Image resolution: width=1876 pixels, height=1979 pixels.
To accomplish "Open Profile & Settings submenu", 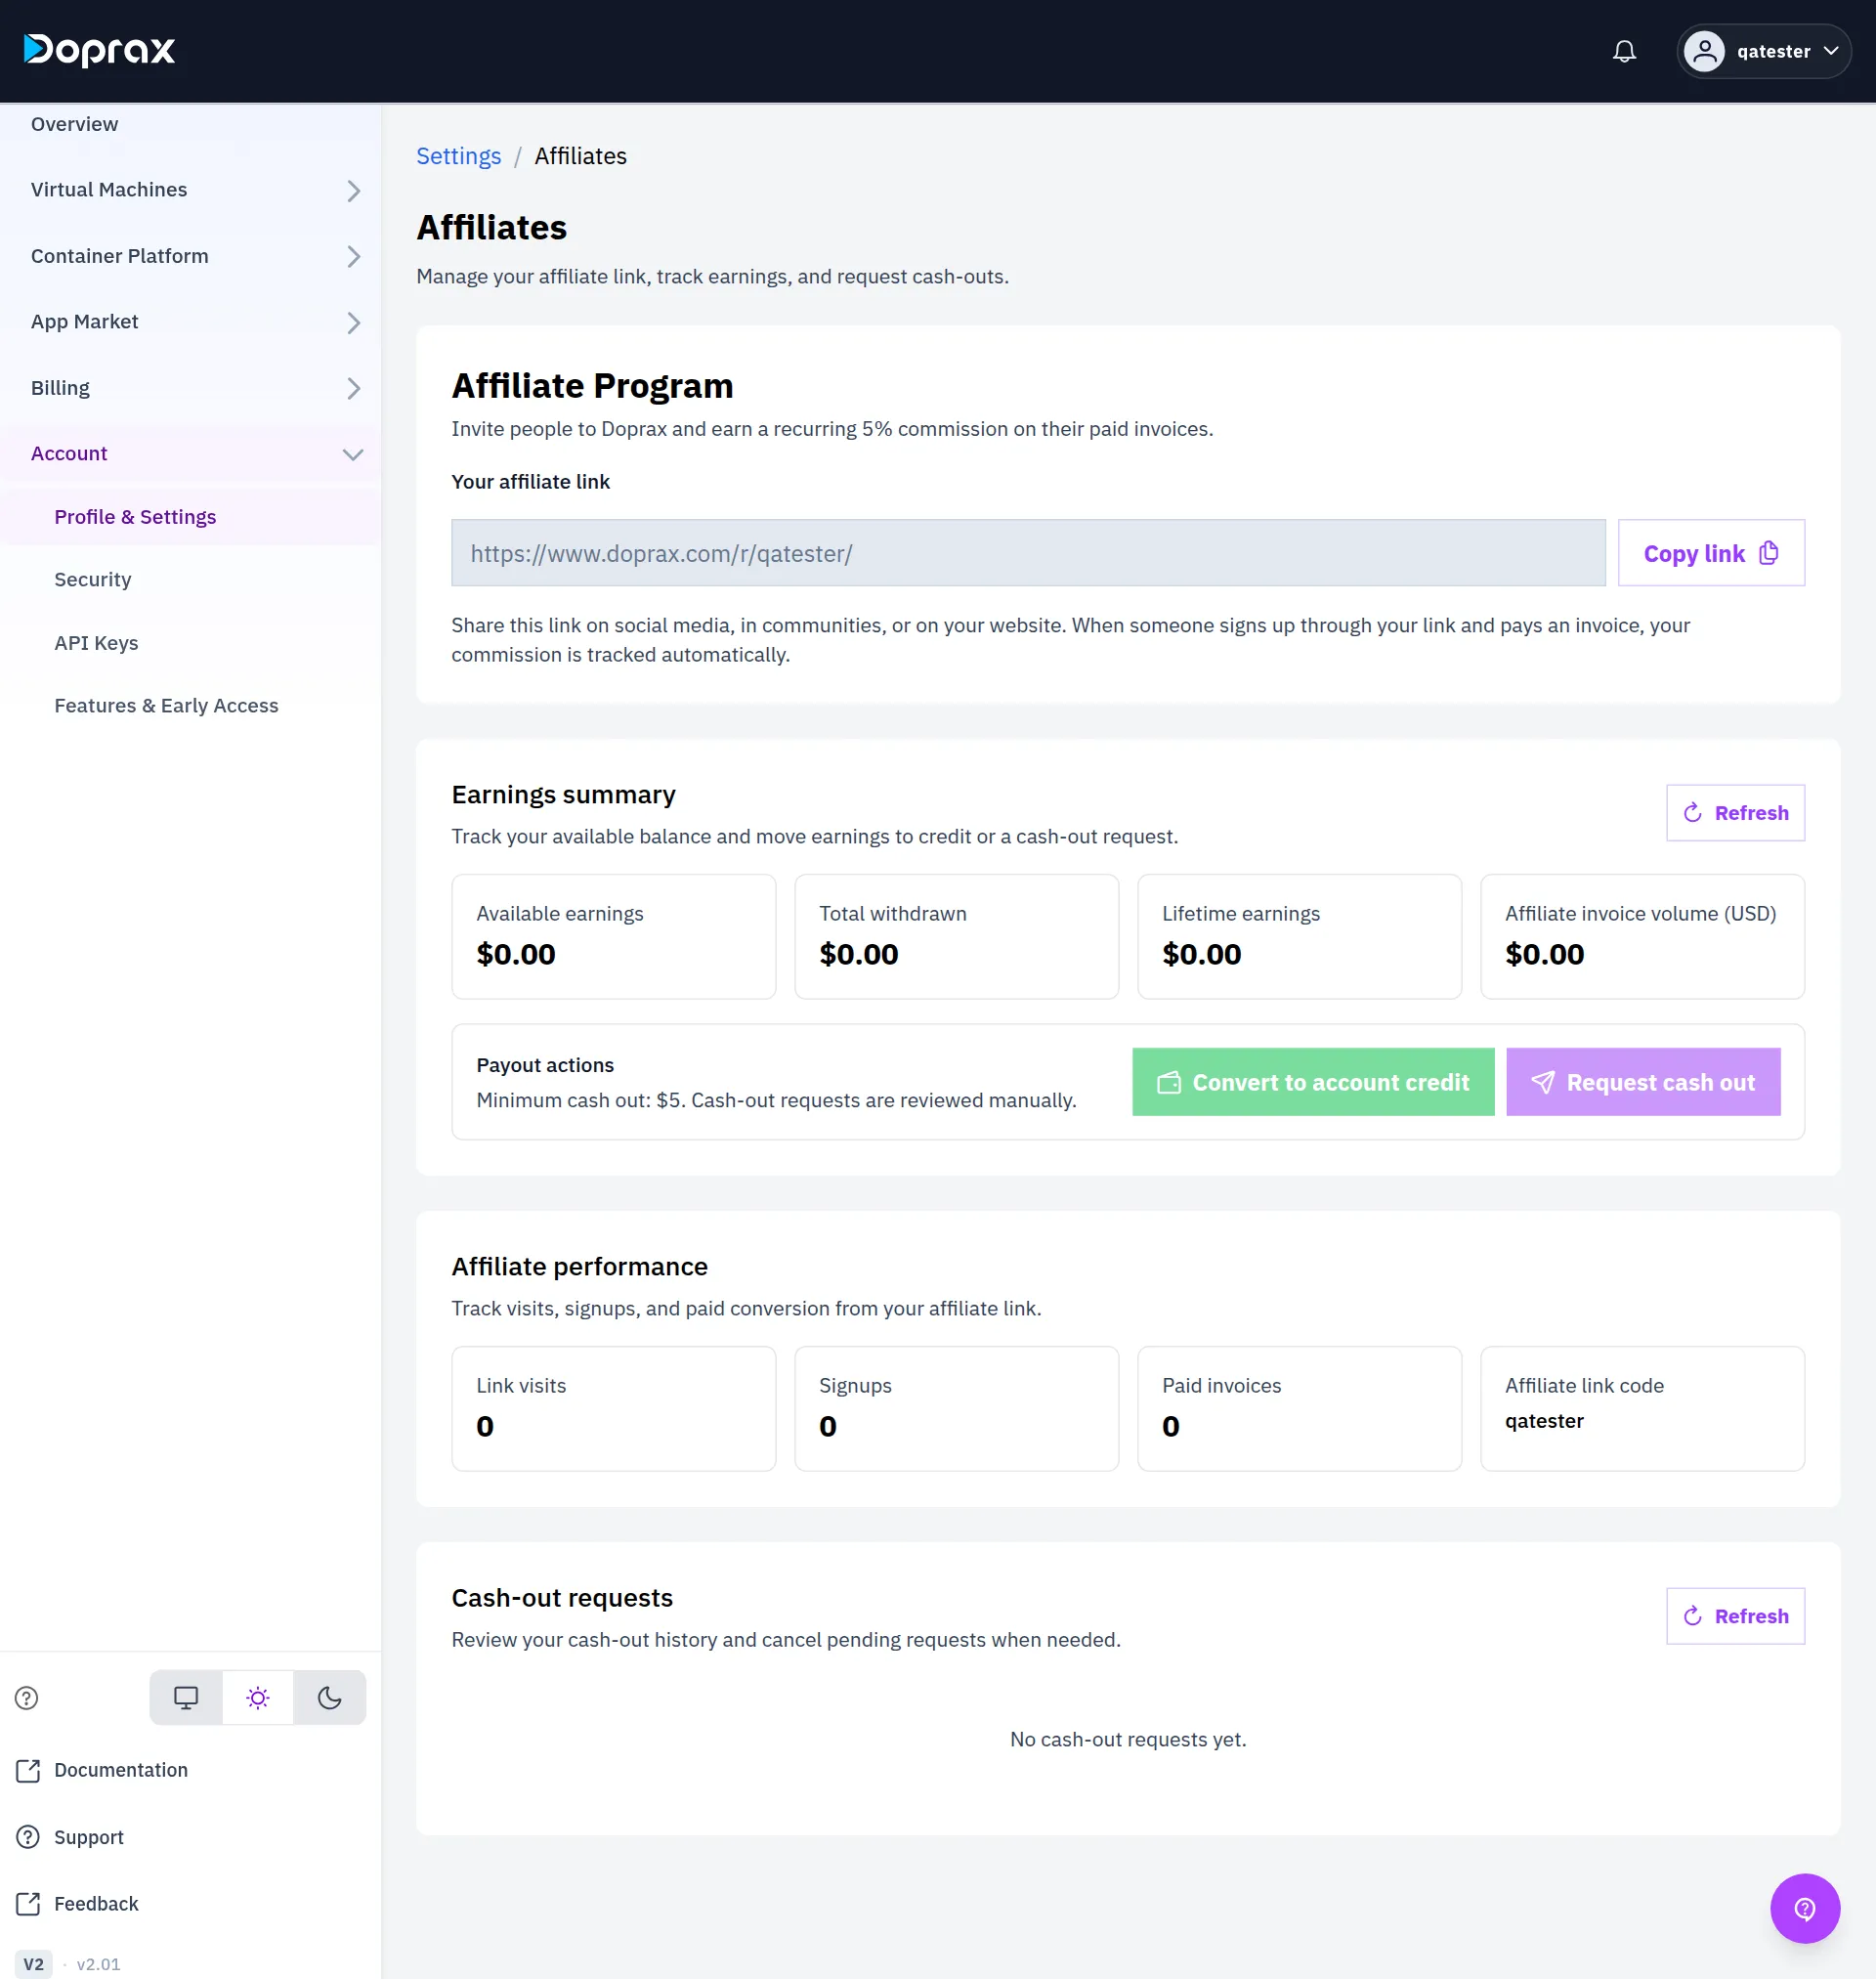I will click(190, 517).
